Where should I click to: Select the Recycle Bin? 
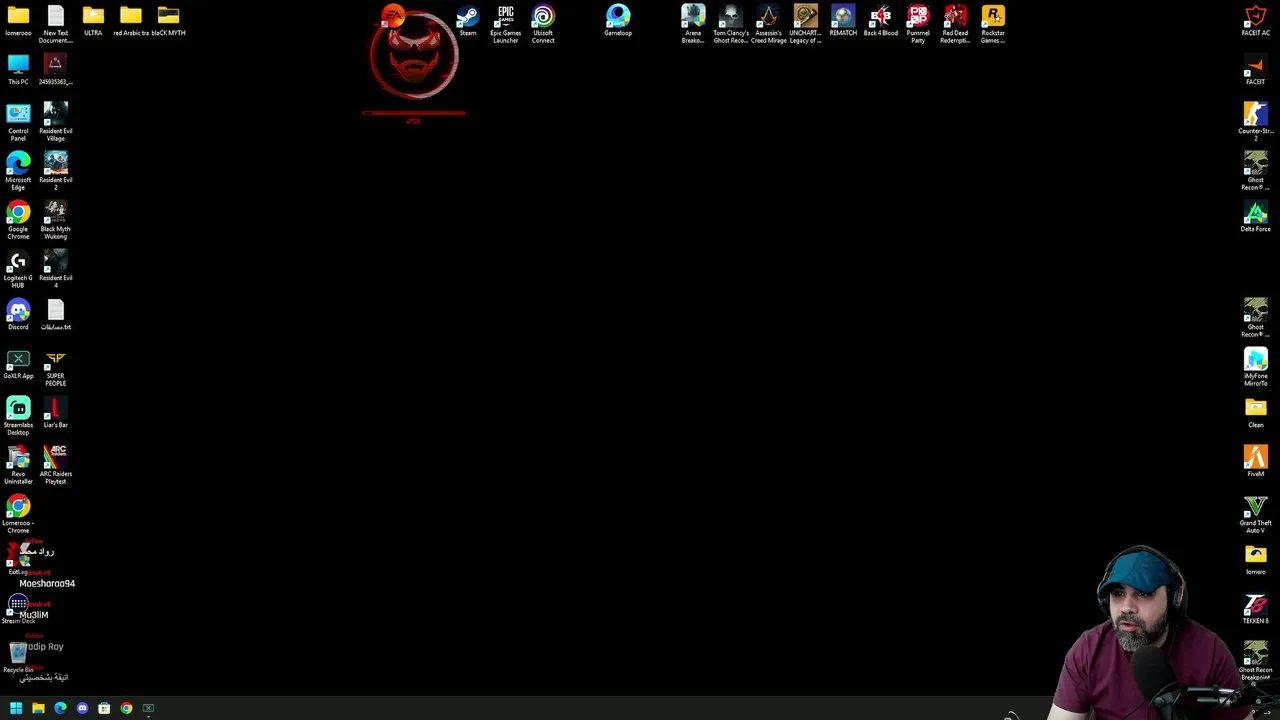pyautogui.click(x=18, y=658)
